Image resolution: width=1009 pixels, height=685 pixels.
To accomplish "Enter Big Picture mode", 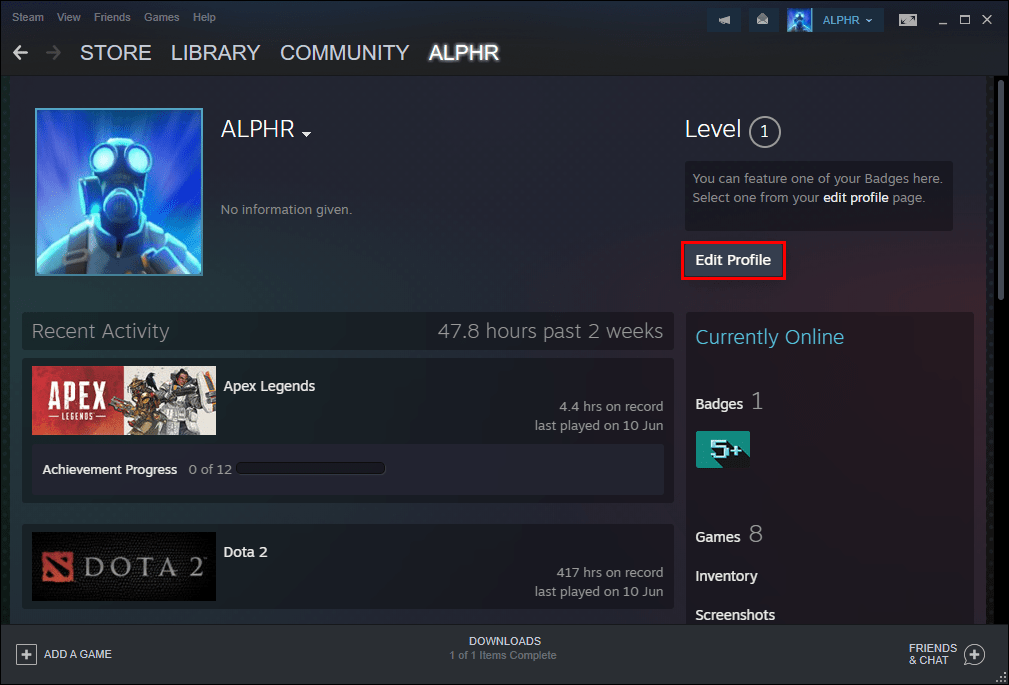I will click(905, 18).
